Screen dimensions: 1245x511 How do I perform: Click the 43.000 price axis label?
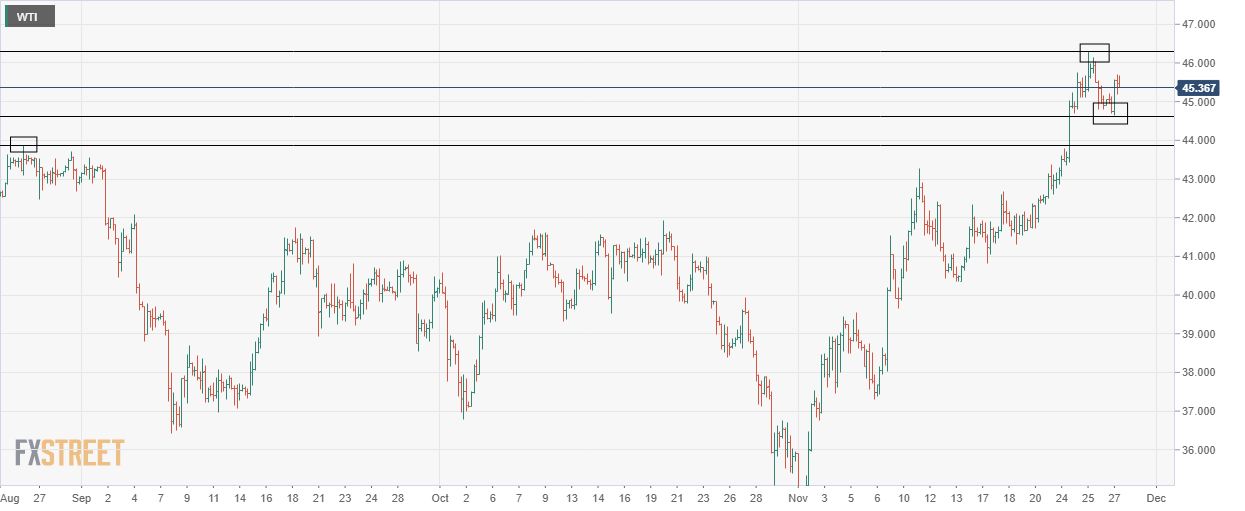click(x=1199, y=180)
